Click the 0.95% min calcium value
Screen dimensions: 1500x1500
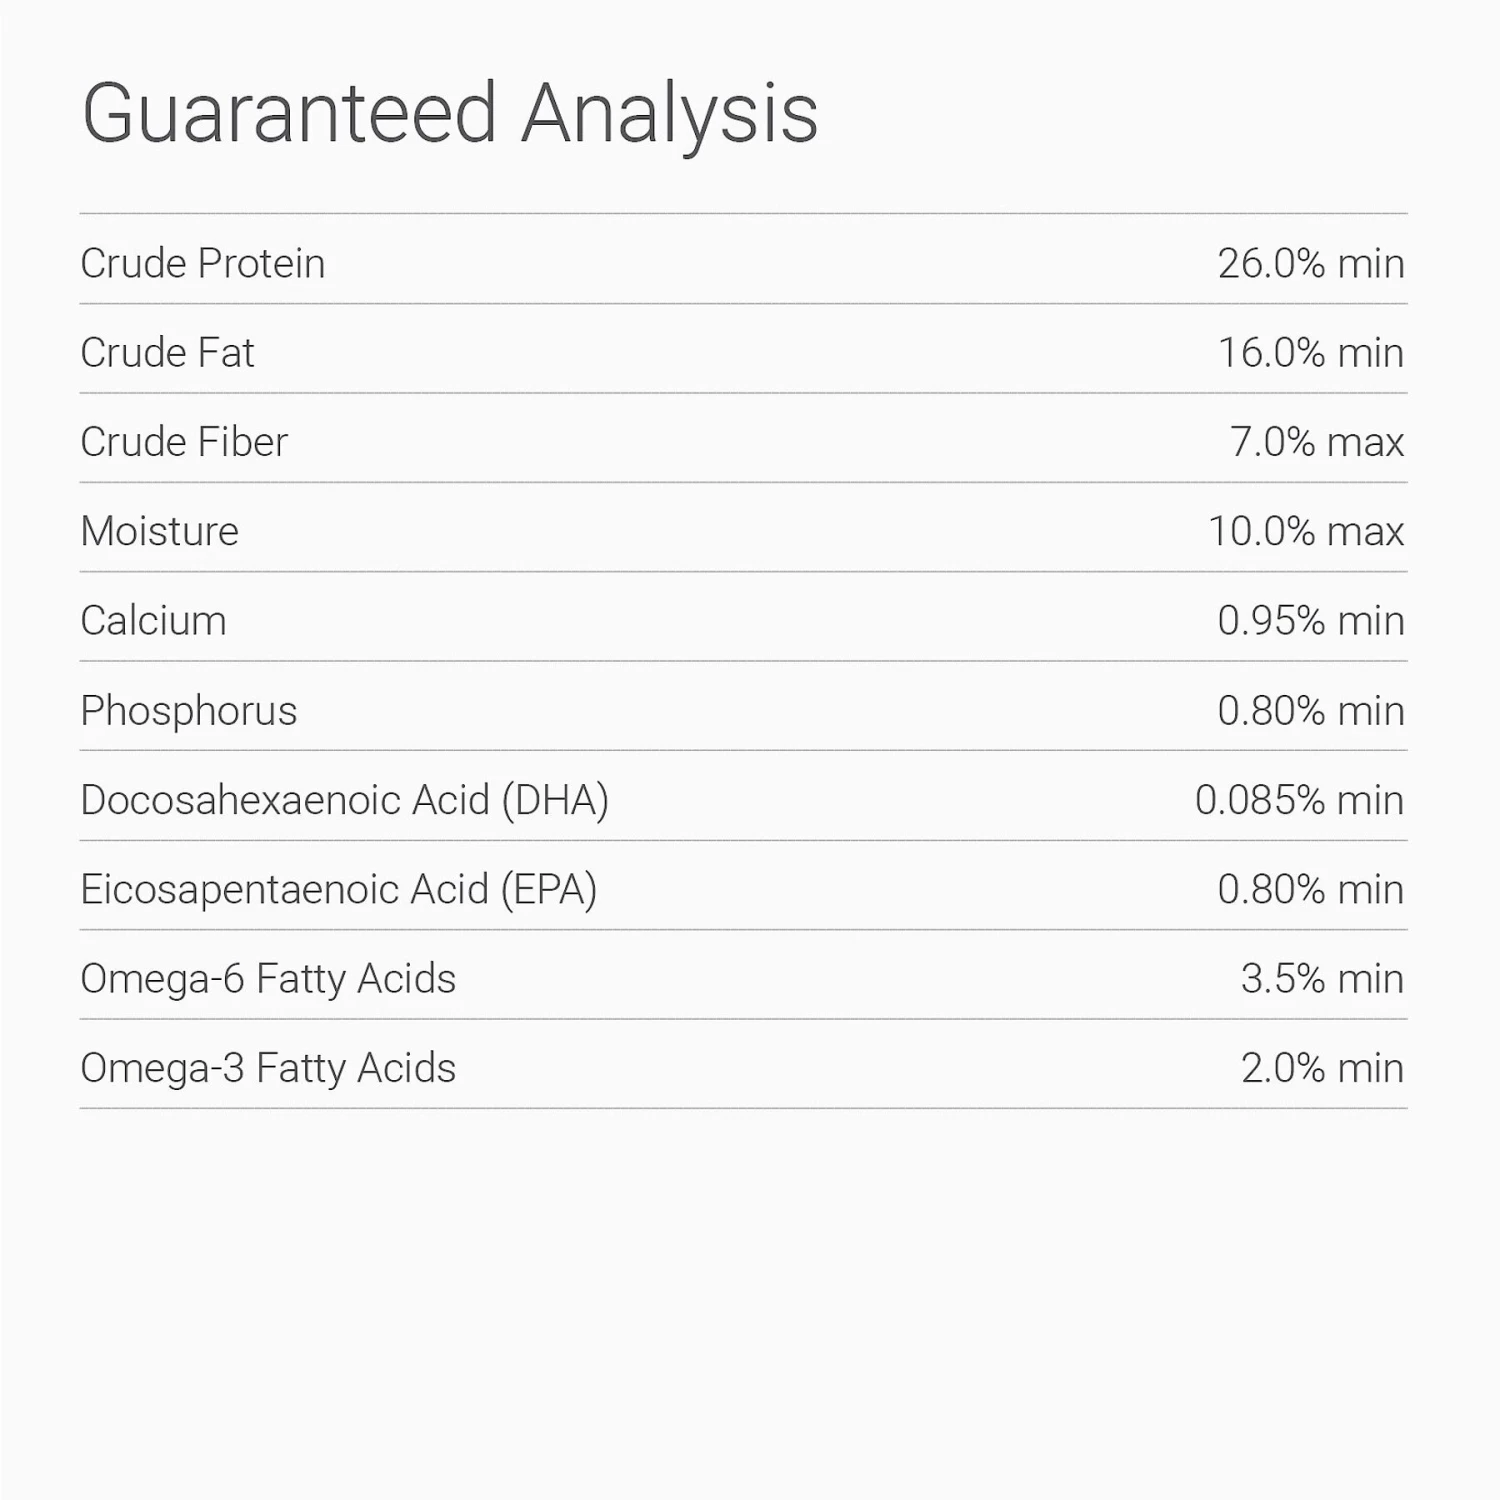coord(1310,621)
